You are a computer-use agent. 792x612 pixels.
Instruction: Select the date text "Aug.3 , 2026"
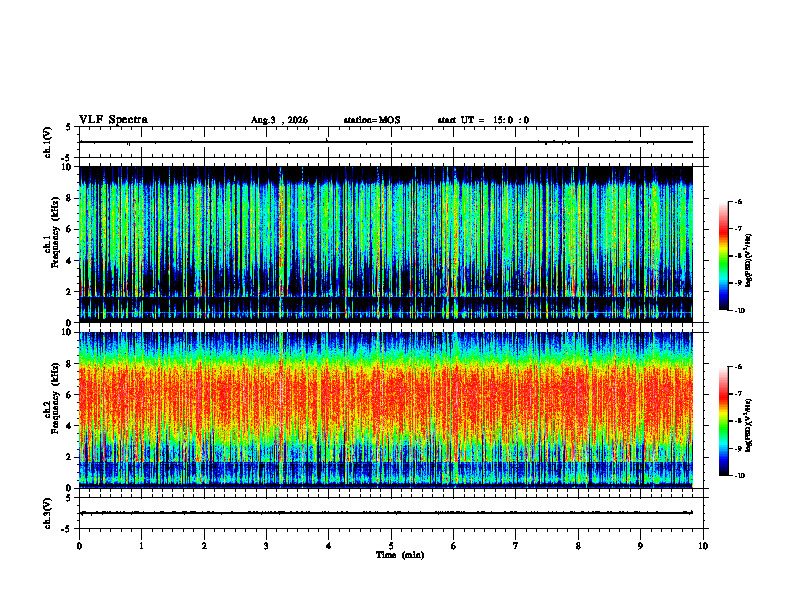pyautogui.click(x=279, y=120)
